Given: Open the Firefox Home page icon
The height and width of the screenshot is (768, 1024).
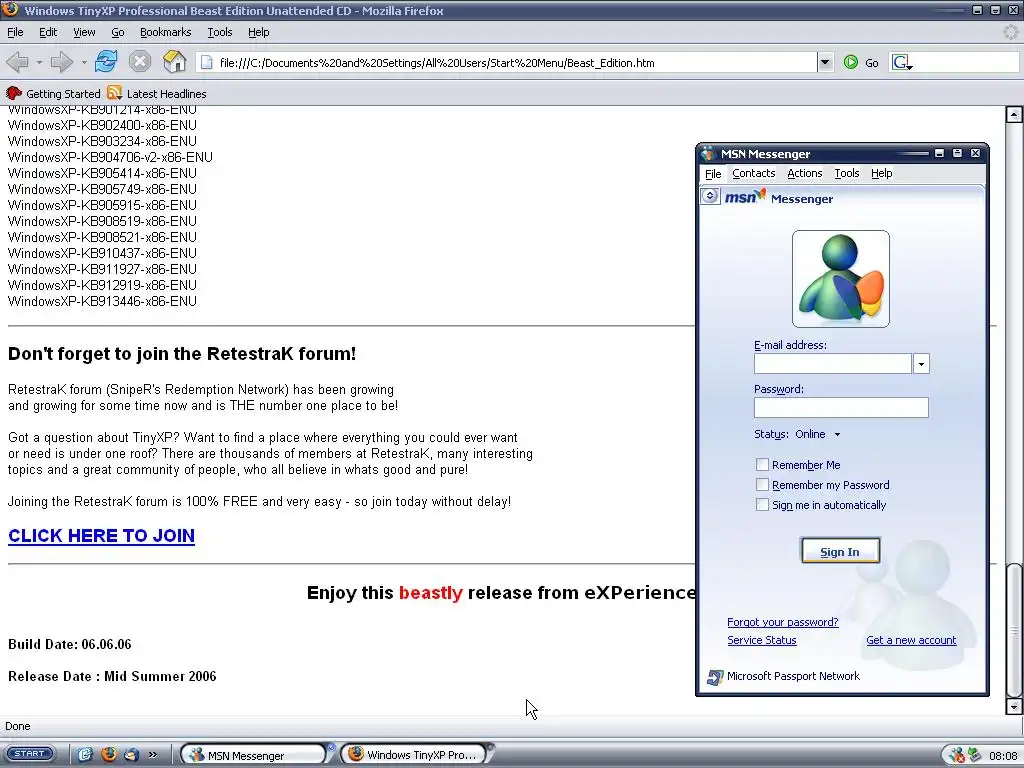Looking at the screenshot, I should 174,62.
